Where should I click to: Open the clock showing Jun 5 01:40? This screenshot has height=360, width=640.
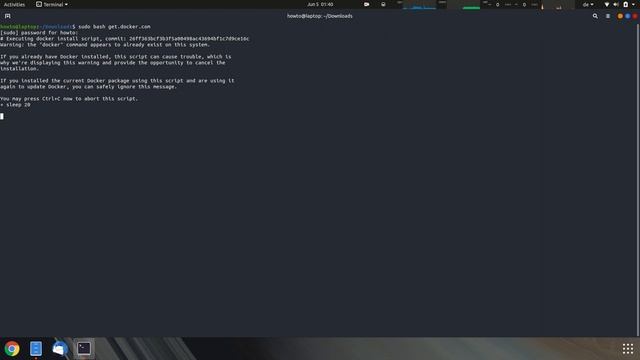pyautogui.click(x=320, y=4)
